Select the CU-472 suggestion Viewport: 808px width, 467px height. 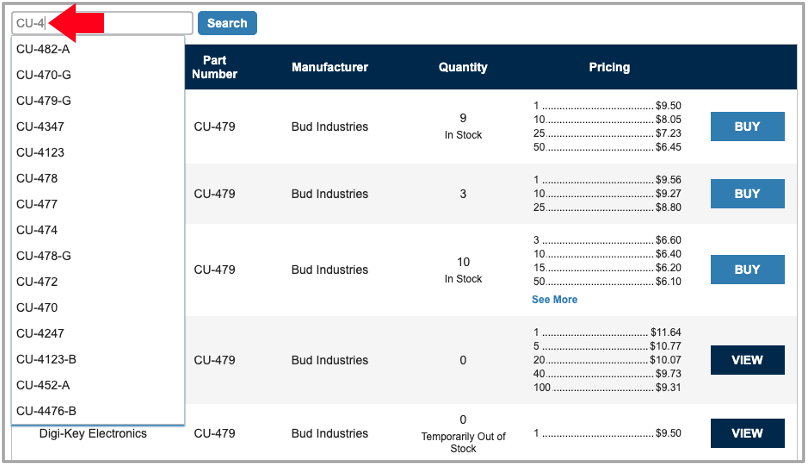(37, 282)
